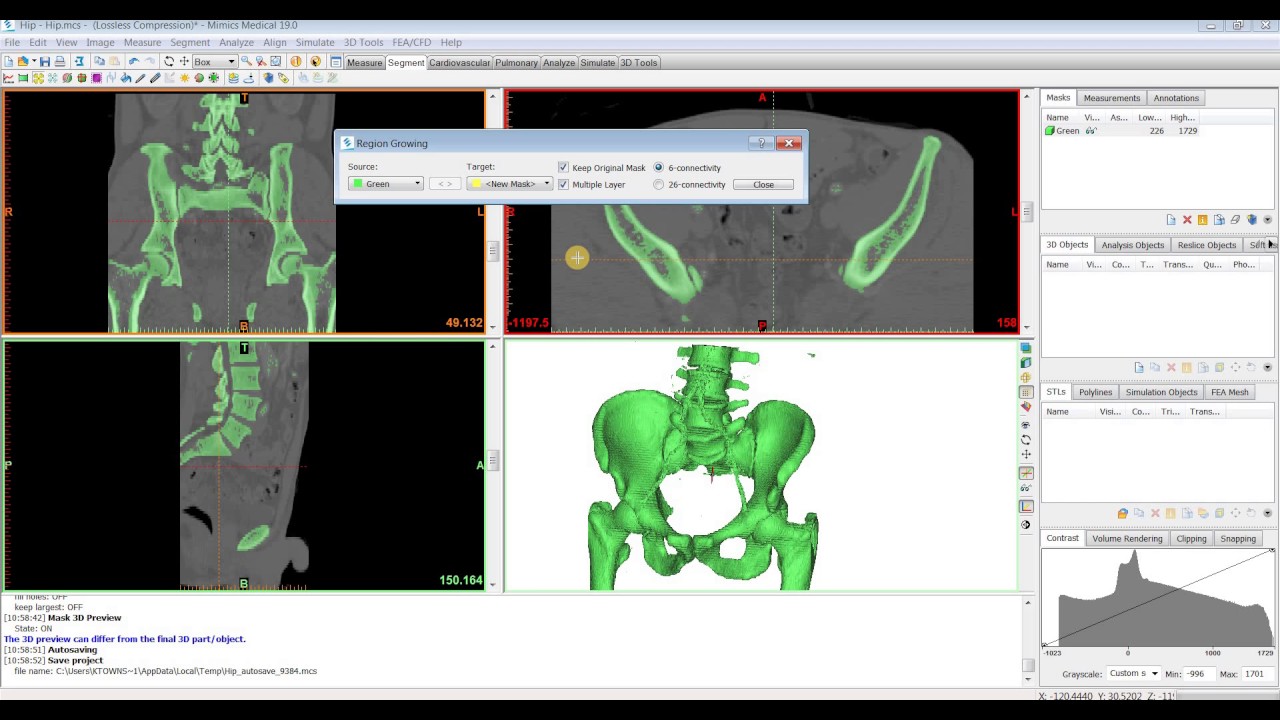Click the Thresholding green bar icon

point(23,78)
